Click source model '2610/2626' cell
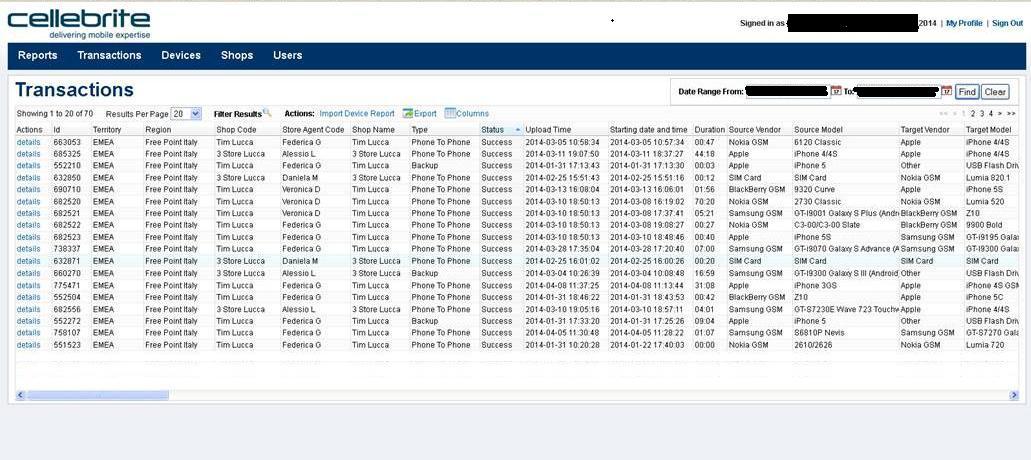 [813, 345]
